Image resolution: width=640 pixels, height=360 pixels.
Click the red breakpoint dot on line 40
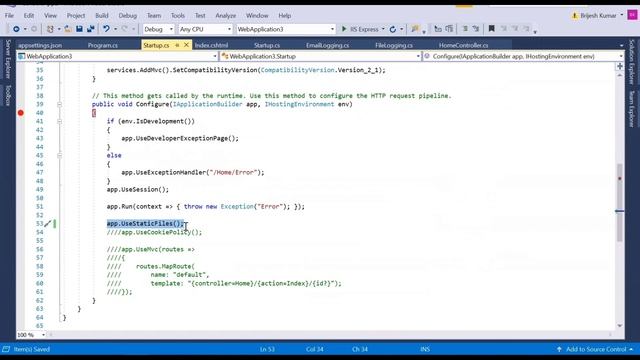(21, 113)
